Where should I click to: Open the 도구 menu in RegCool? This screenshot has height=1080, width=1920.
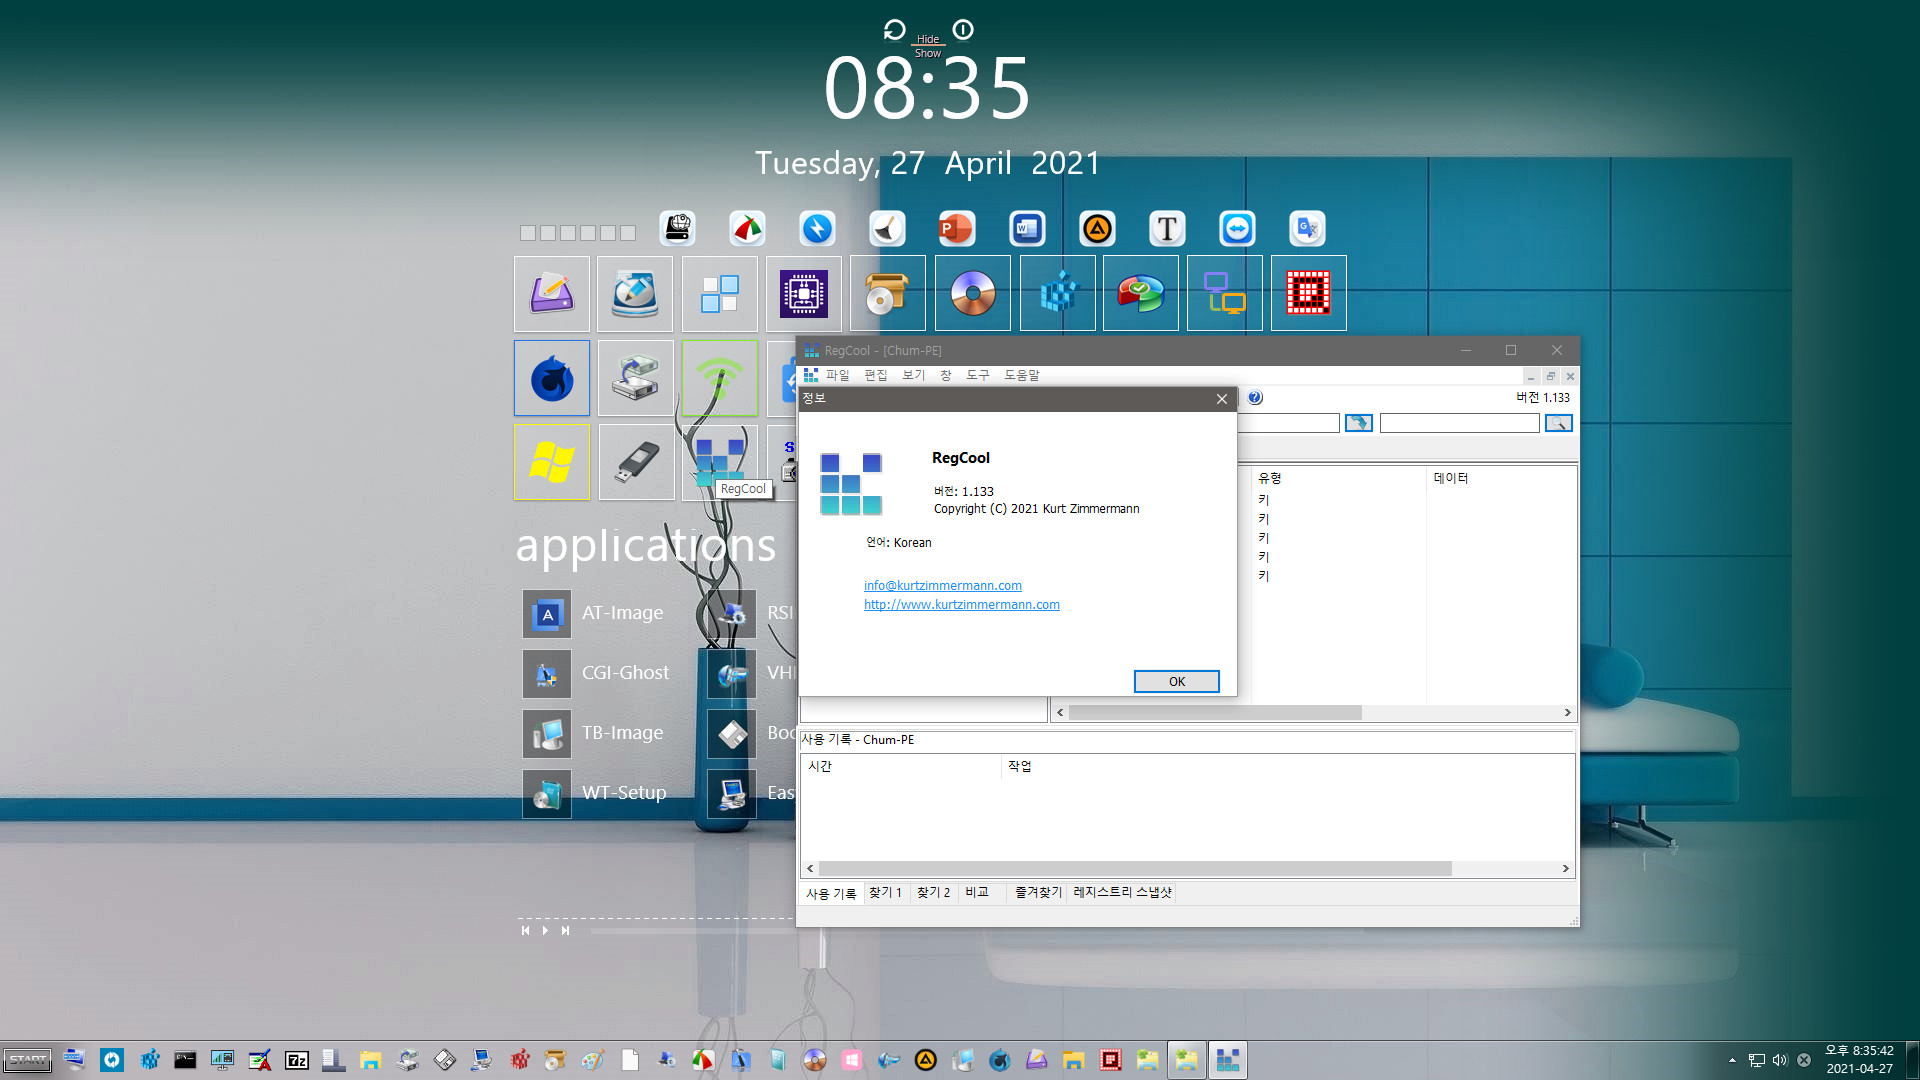pos(977,375)
